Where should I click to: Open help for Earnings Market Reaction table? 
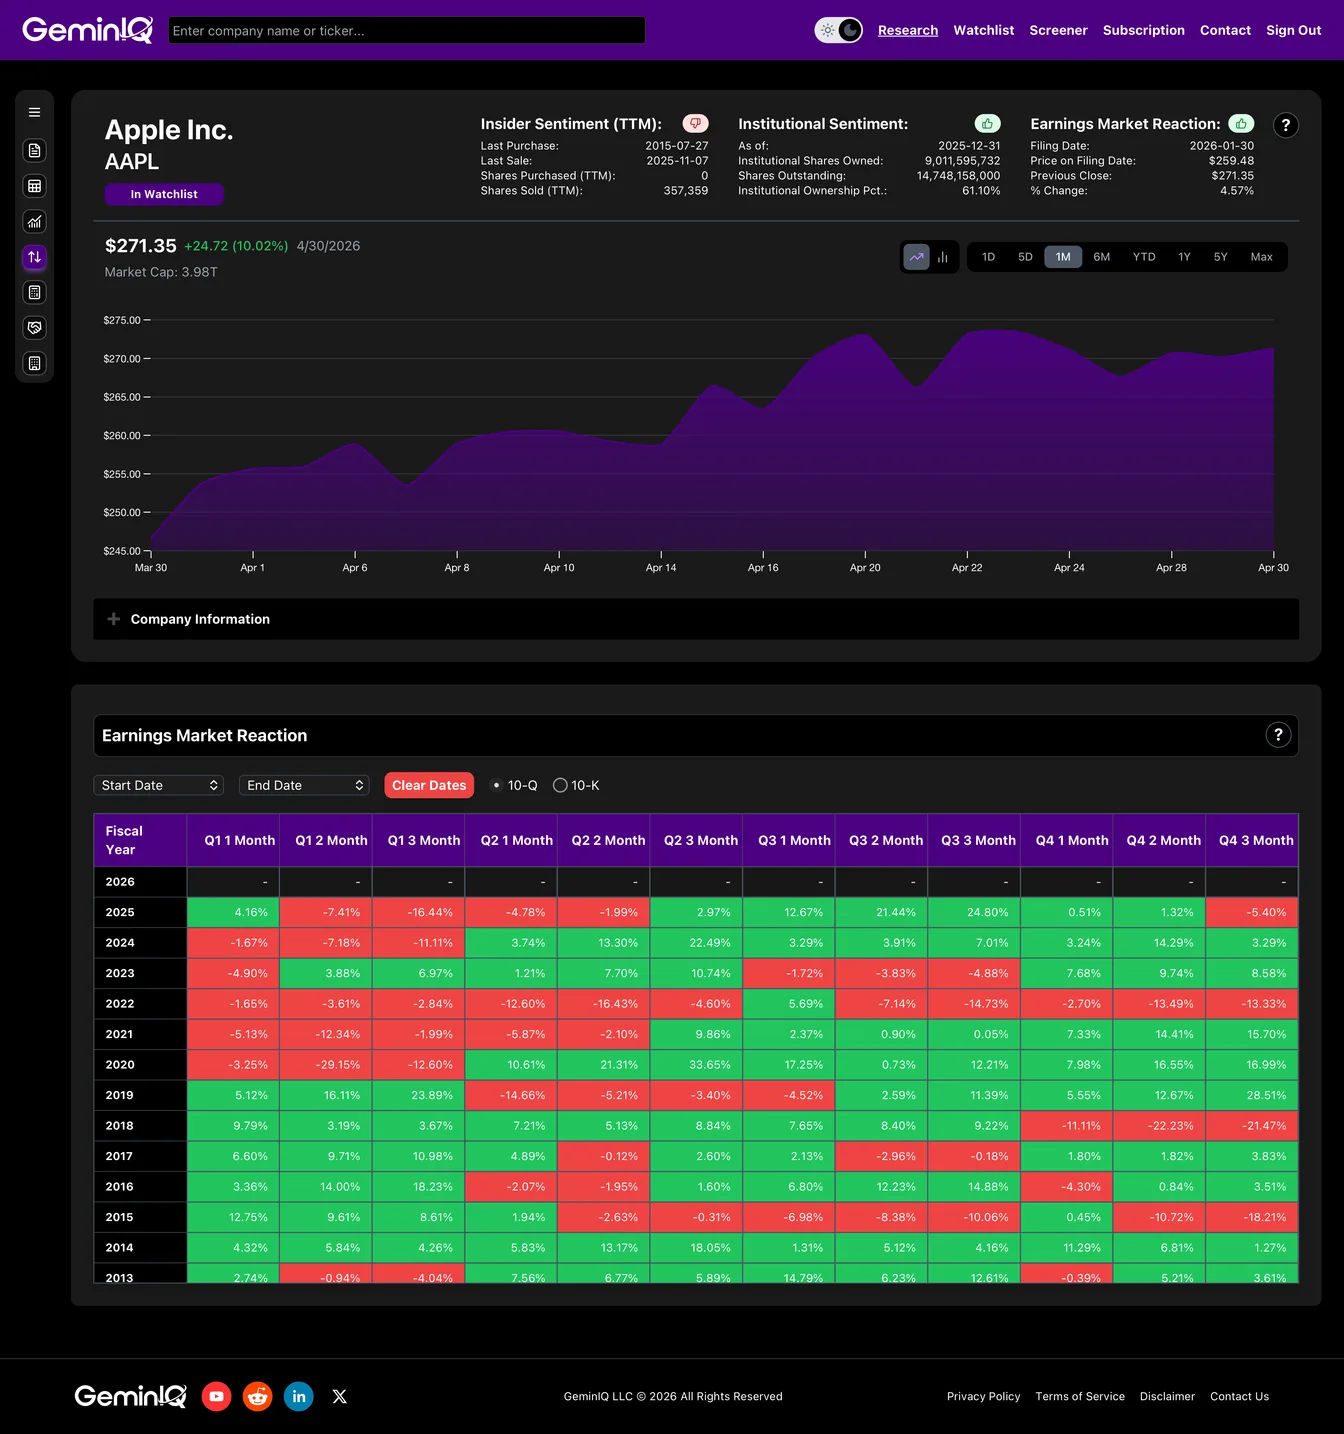click(1278, 735)
